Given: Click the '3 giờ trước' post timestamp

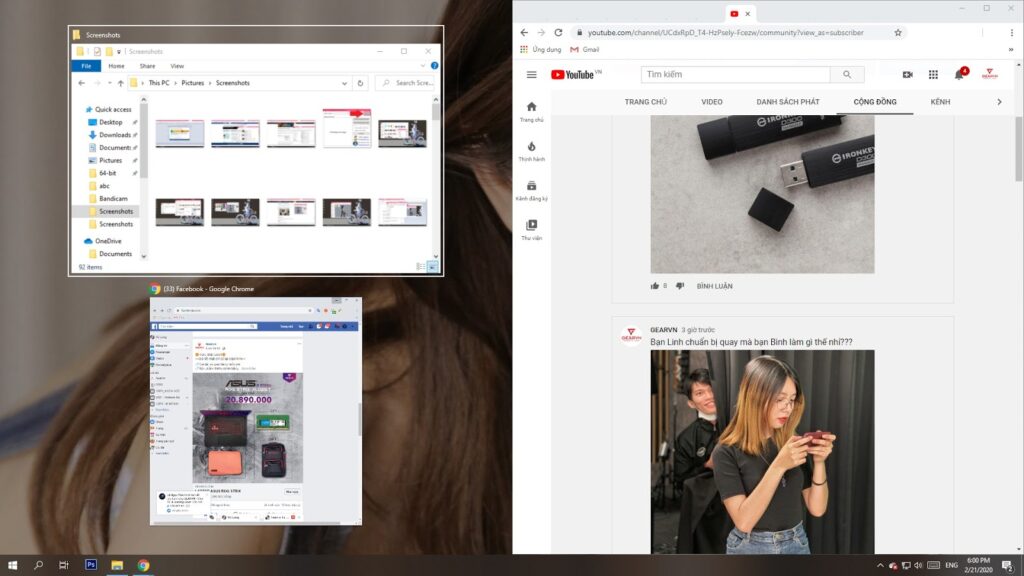Looking at the screenshot, I should pos(698,330).
